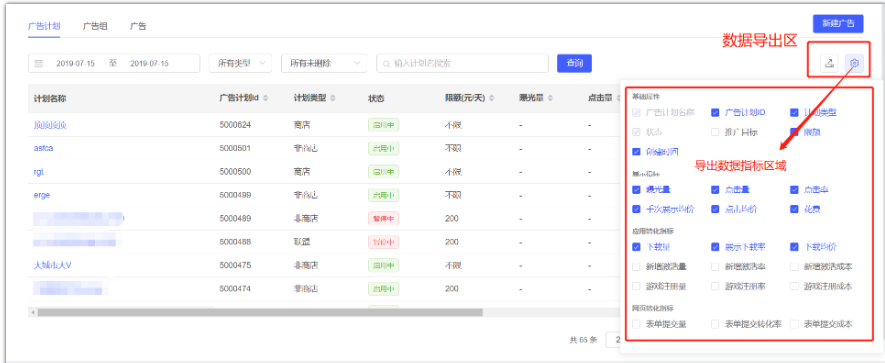Open the 所有未删除 dropdown
This screenshot has width=885, height=363.
pos(324,64)
